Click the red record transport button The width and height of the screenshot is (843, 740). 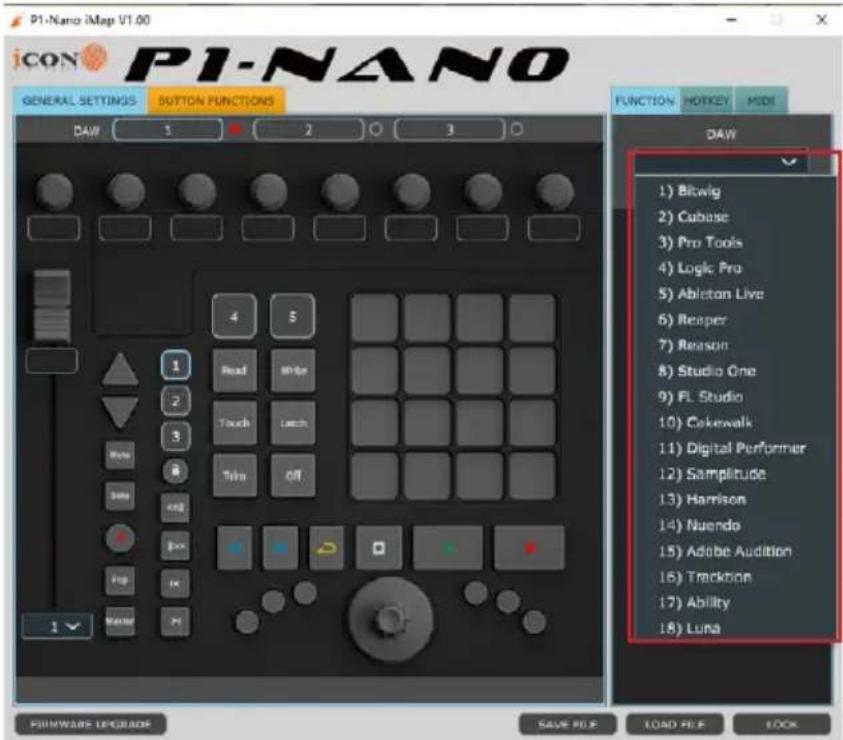click(x=530, y=548)
